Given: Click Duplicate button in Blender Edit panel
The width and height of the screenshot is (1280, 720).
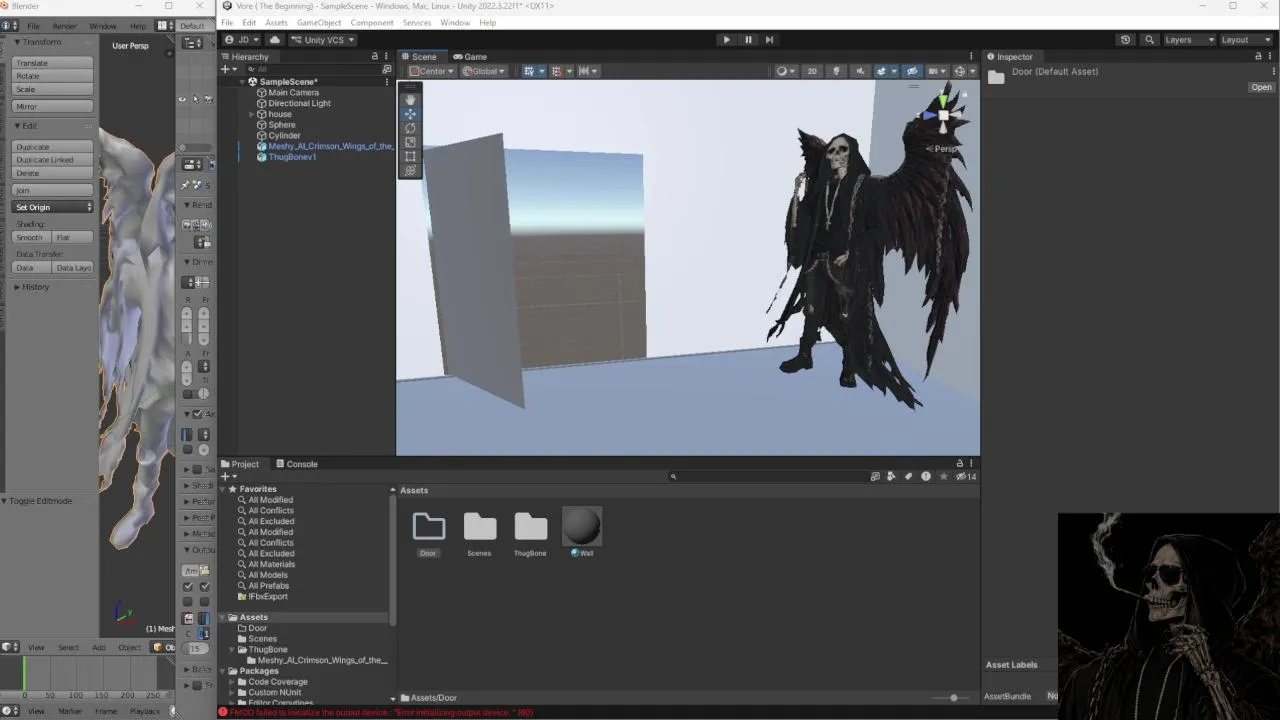Looking at the screenshot, I should click(53, 147).
